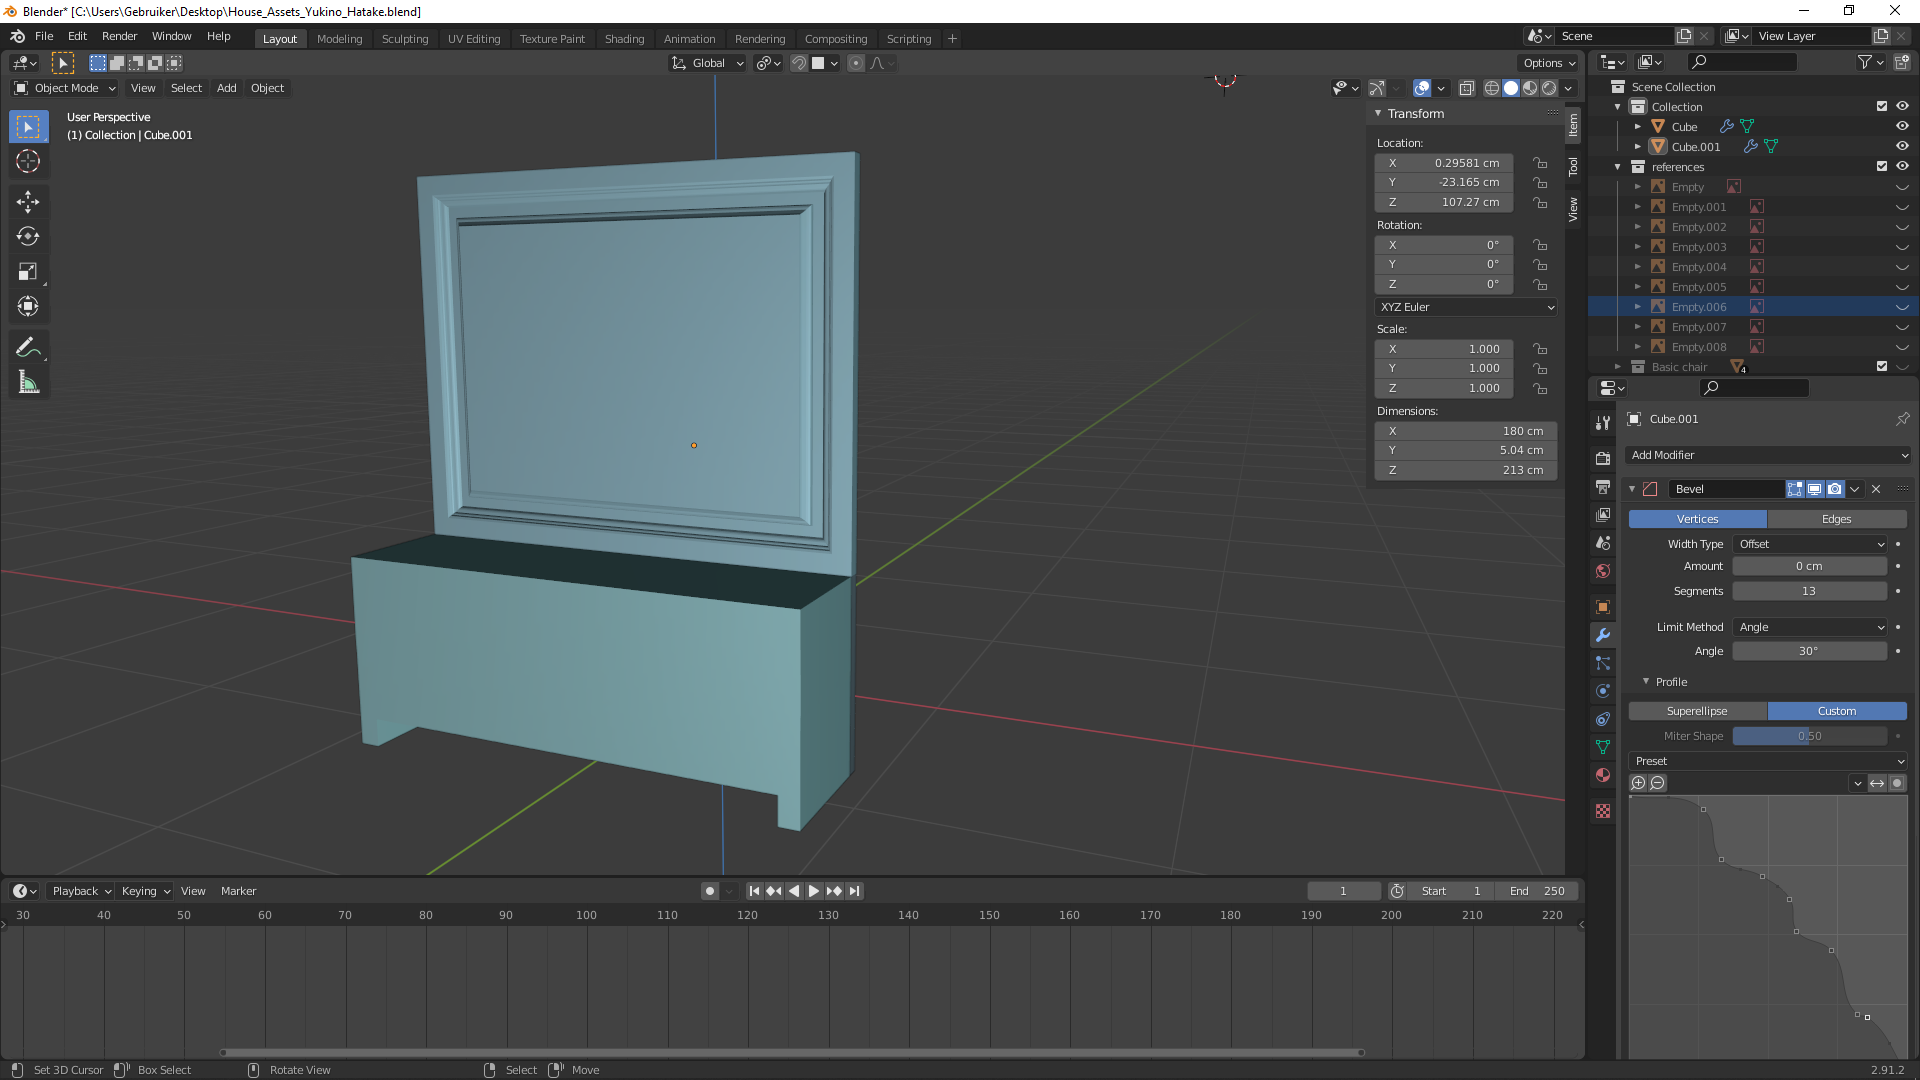The height and width of the screenshot is (1080, 1920).
Task: Select the Move tool in toolbar
Action: (x=28, y=202)
